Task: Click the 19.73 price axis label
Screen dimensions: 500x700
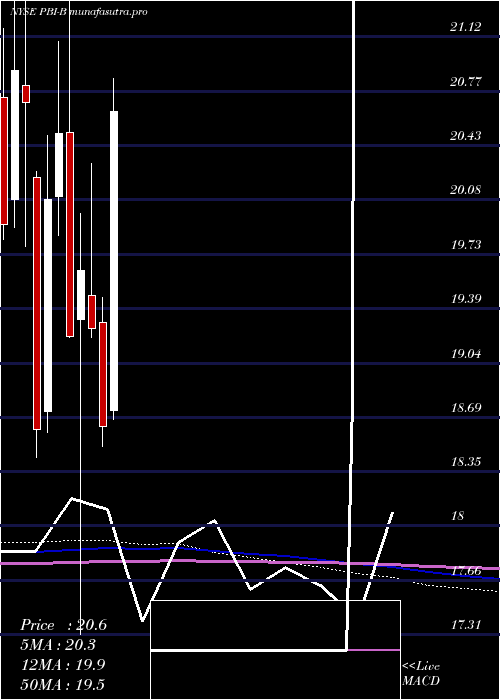Action: tap(466, 245)
